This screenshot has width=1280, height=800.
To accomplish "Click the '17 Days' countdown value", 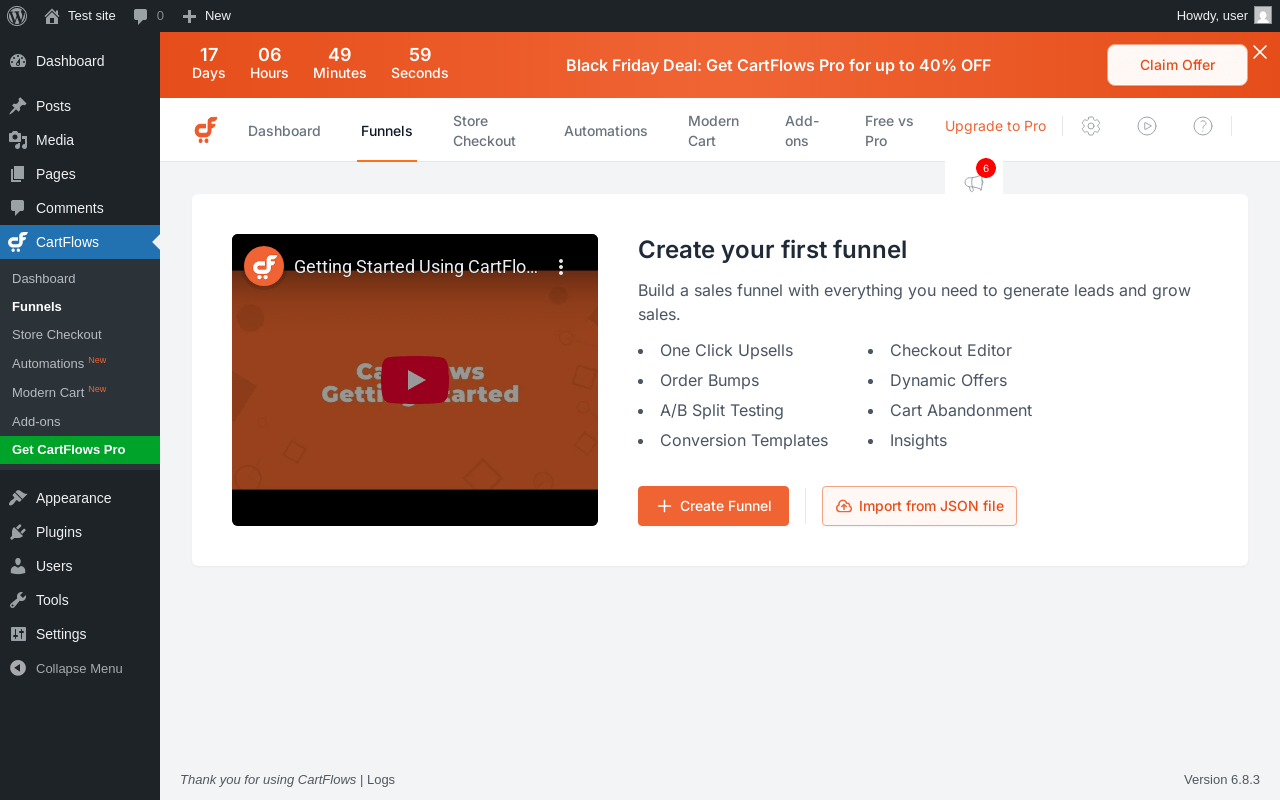I will click(x=209, y=63).
